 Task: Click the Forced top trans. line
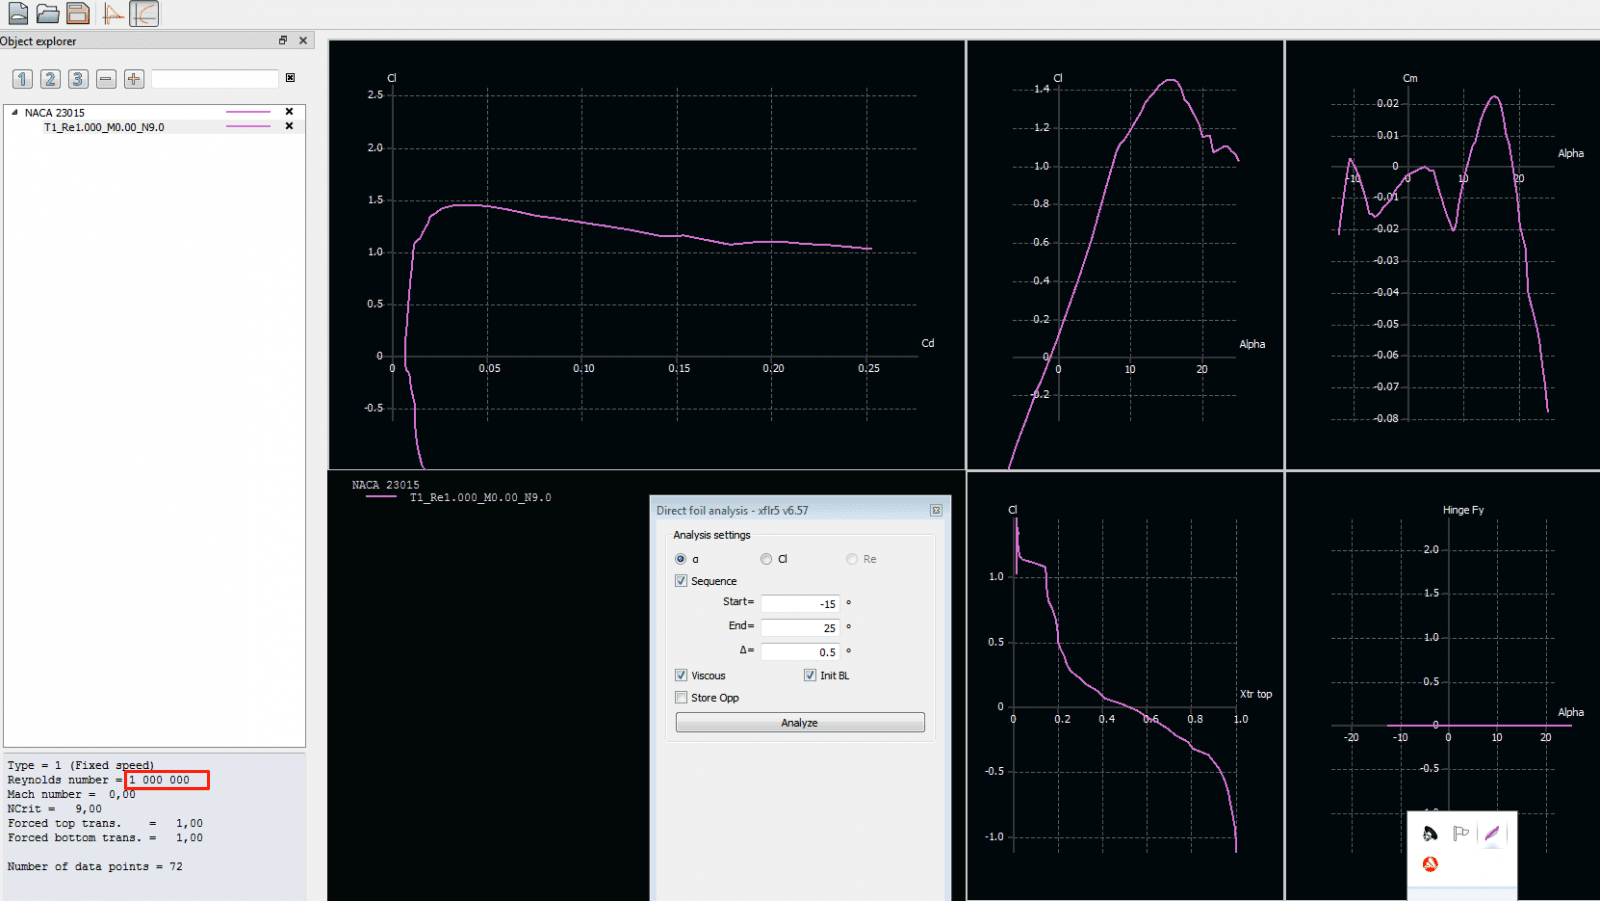coord(105,823)
